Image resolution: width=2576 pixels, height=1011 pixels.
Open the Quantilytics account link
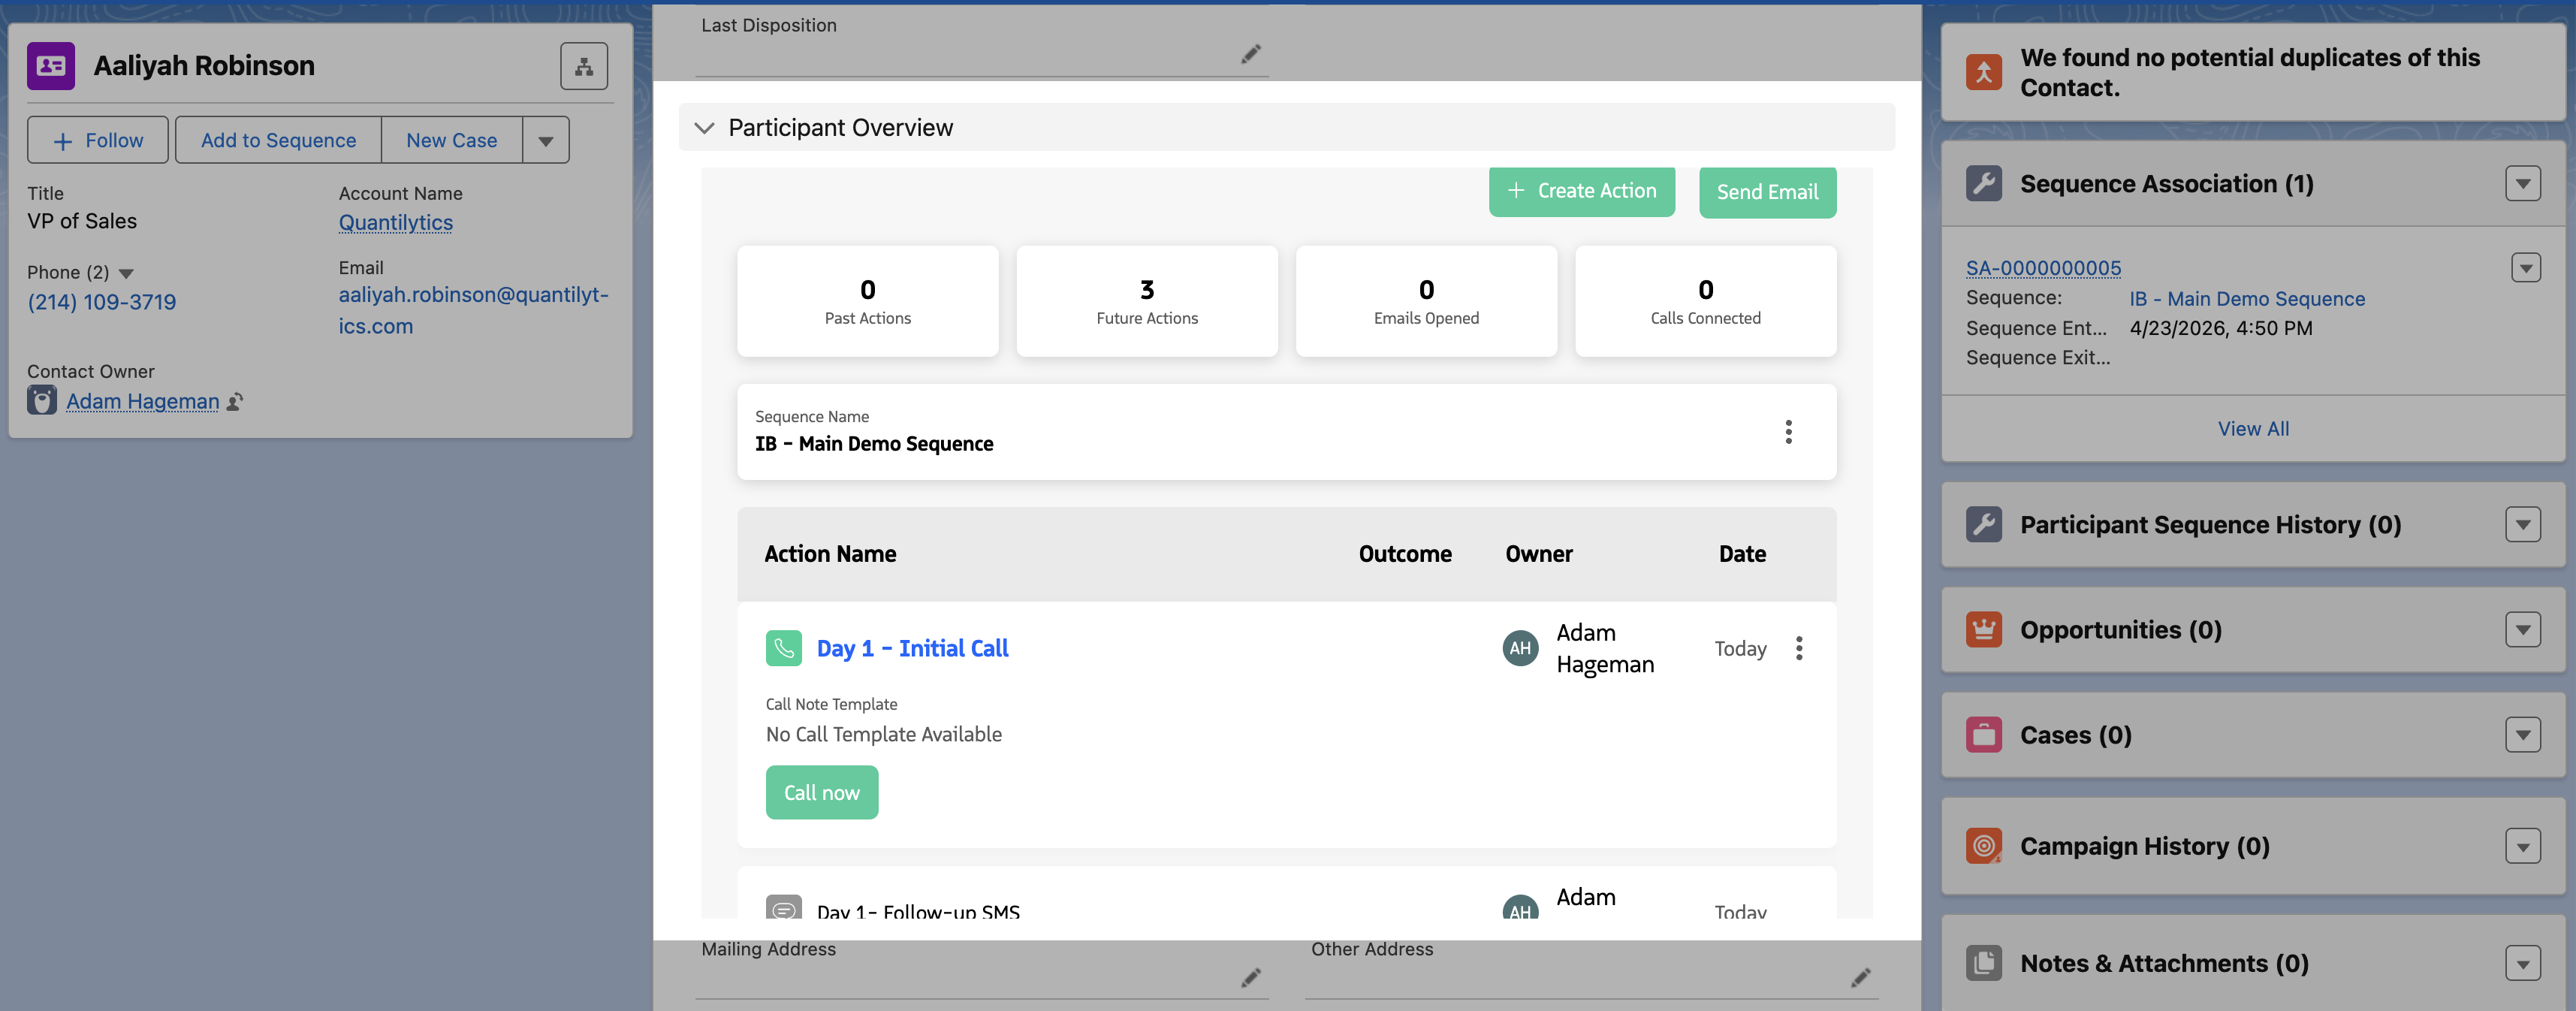395,222
